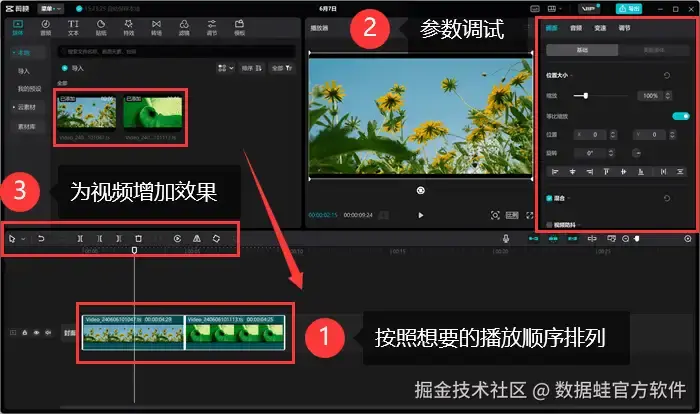Open the 文本 text tab
Image resolution: width=700 pixels, height=414 pixels.
click(x=73, y=27)
